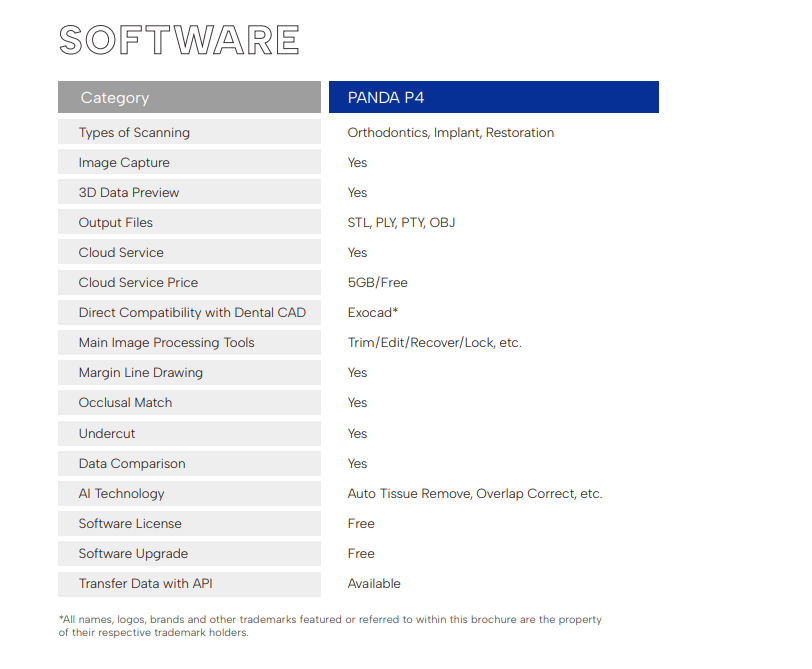Select the PANDA P4 column header

point(494,97)
